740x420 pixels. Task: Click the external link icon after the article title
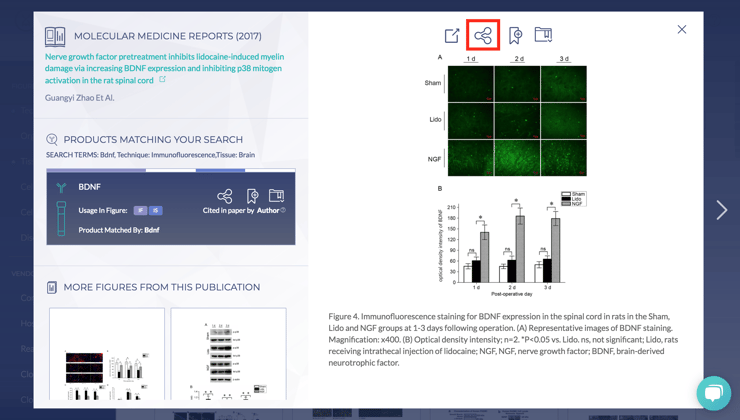point(162,79)
